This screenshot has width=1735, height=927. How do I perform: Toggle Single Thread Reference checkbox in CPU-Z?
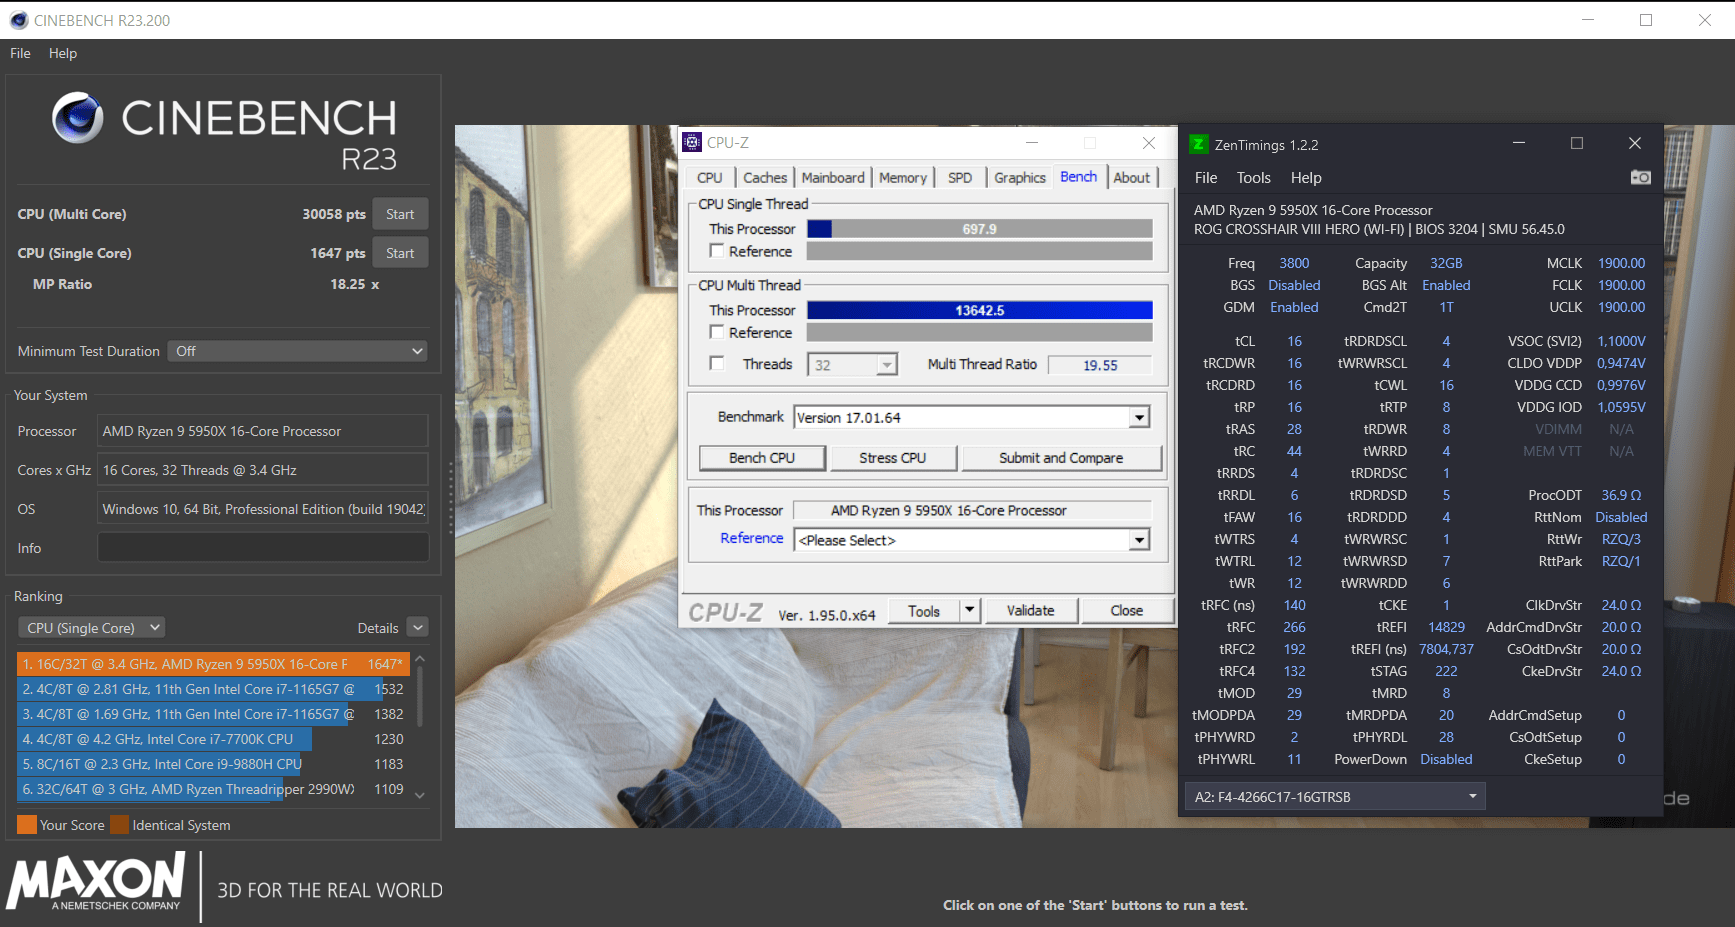tap(716, 251)
